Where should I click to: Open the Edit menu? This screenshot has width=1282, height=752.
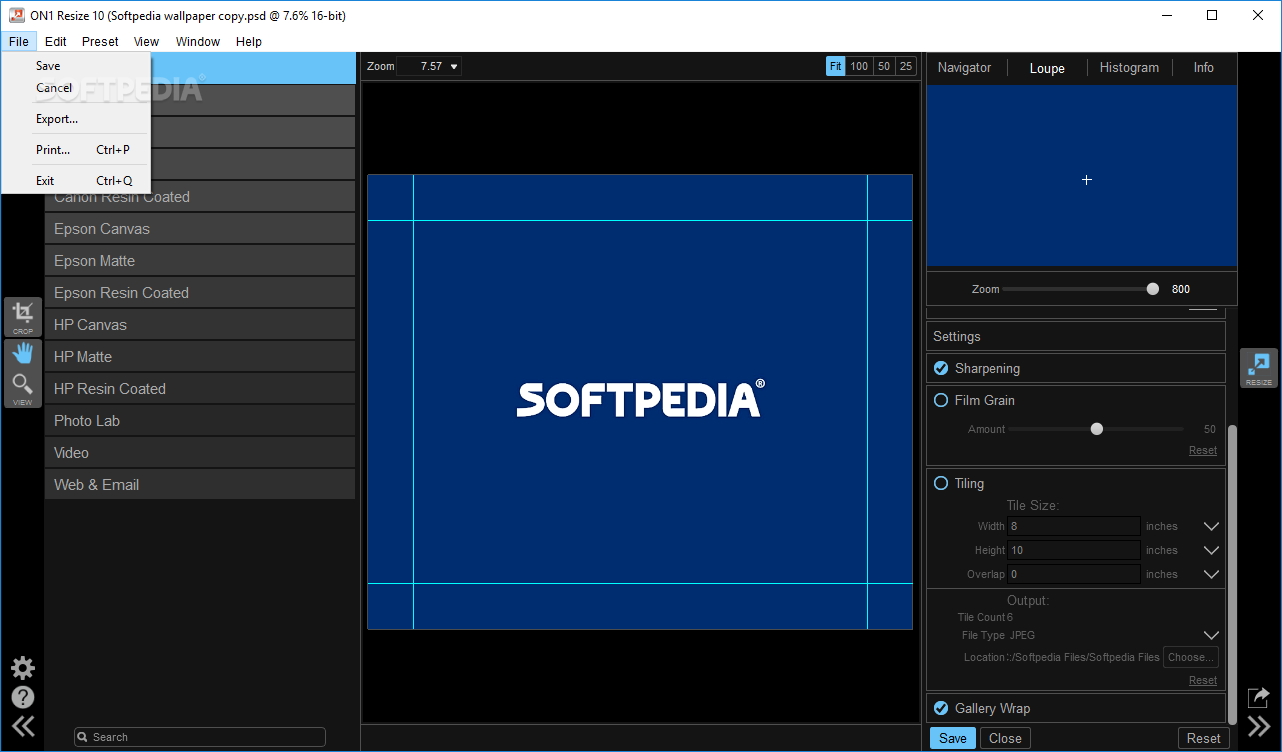click(56, 41)
